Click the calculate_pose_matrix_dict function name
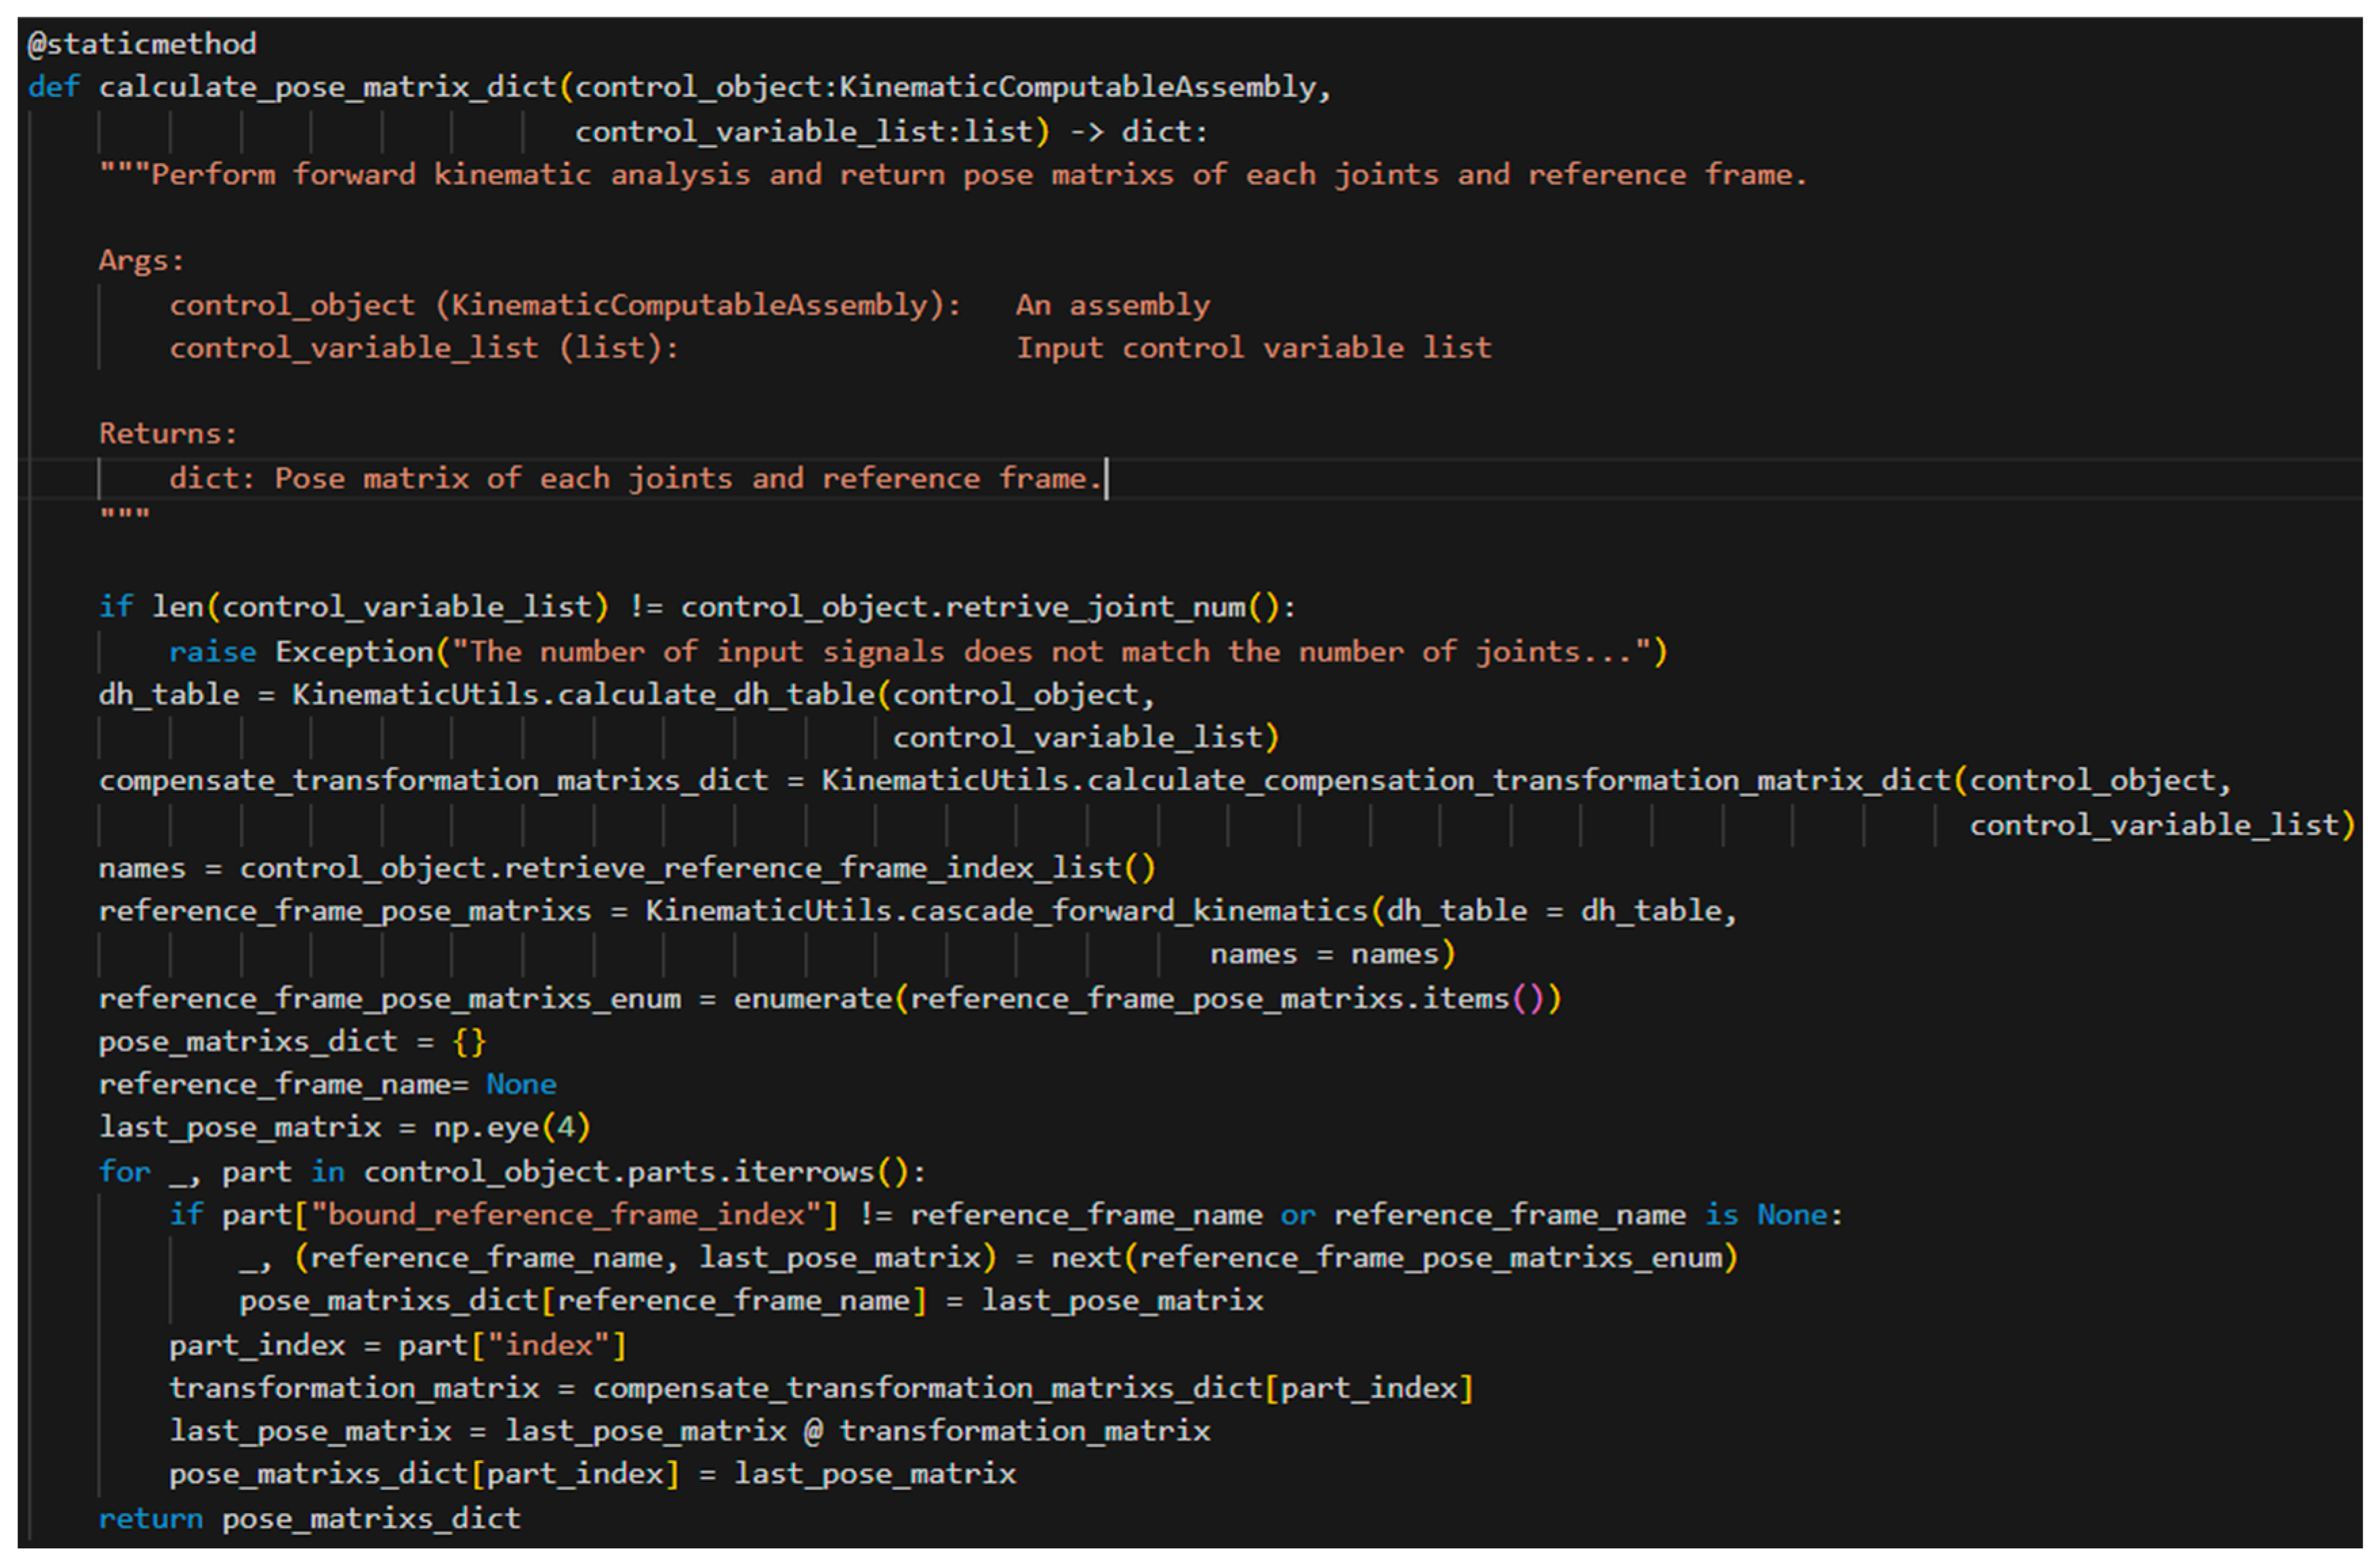Viewport: 2374px width, 1568px height. [x=327, y=87]
